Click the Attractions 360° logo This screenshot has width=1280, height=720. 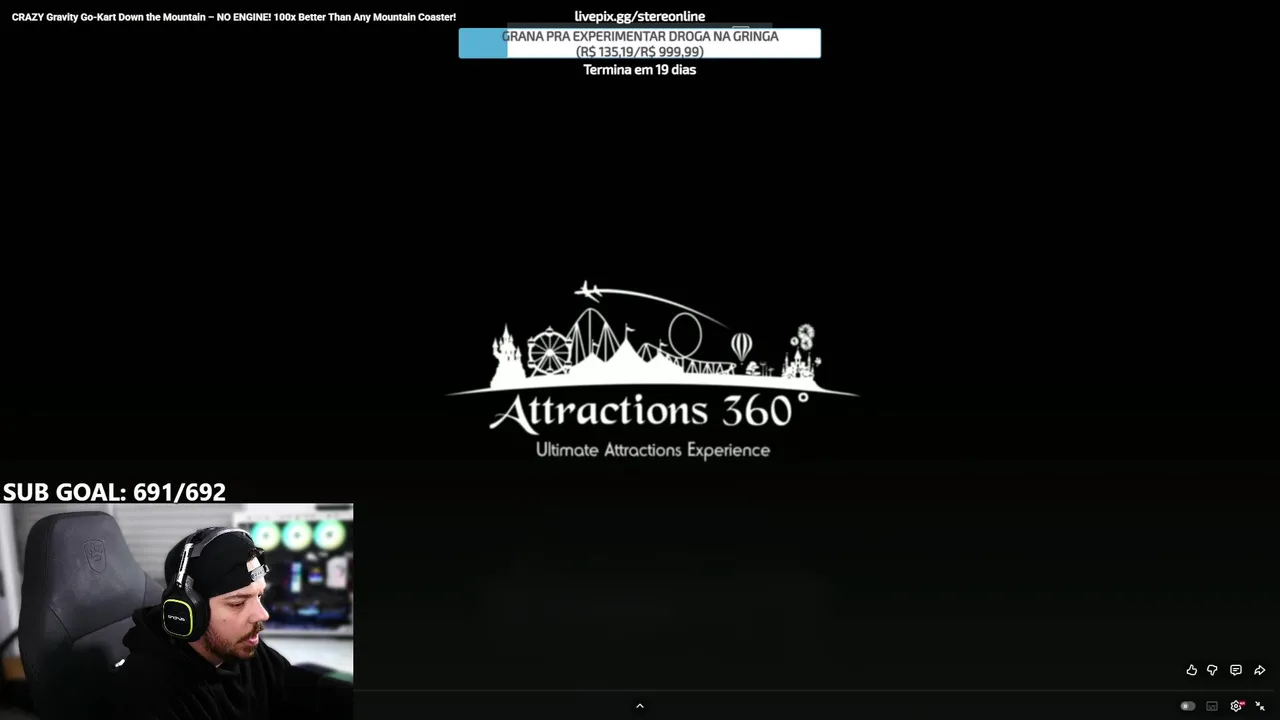click(x=651, y=371)
